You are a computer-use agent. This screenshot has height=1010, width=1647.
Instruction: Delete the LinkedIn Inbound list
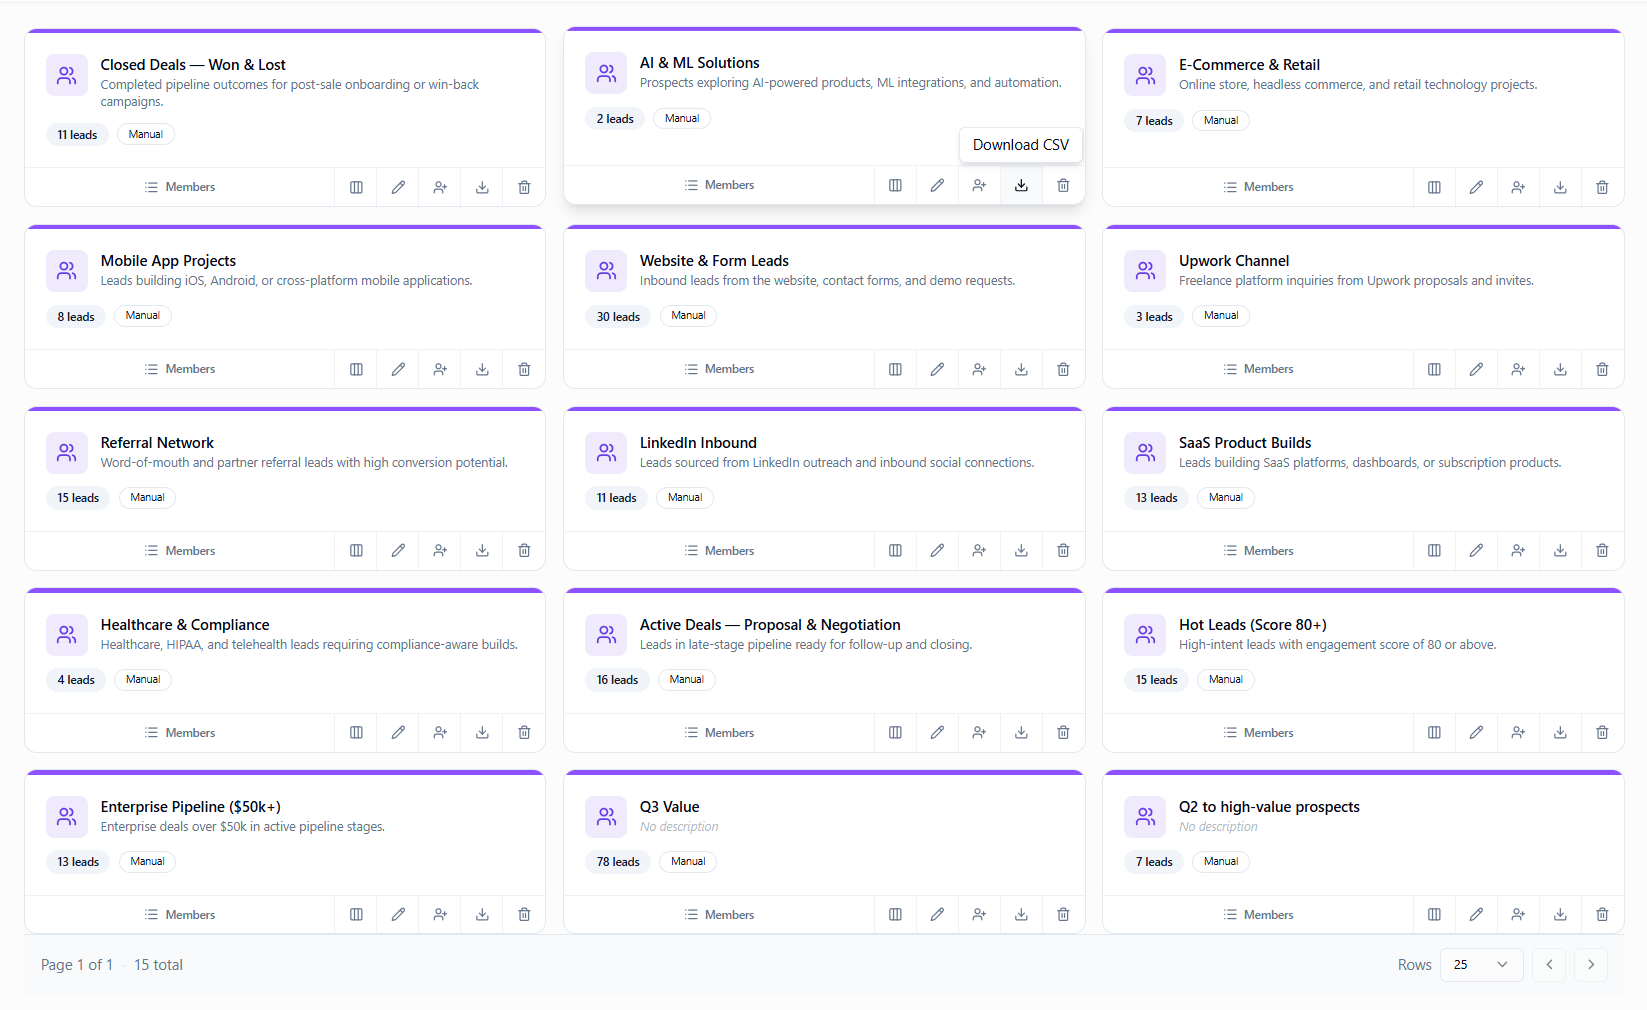pos(1063,551)
